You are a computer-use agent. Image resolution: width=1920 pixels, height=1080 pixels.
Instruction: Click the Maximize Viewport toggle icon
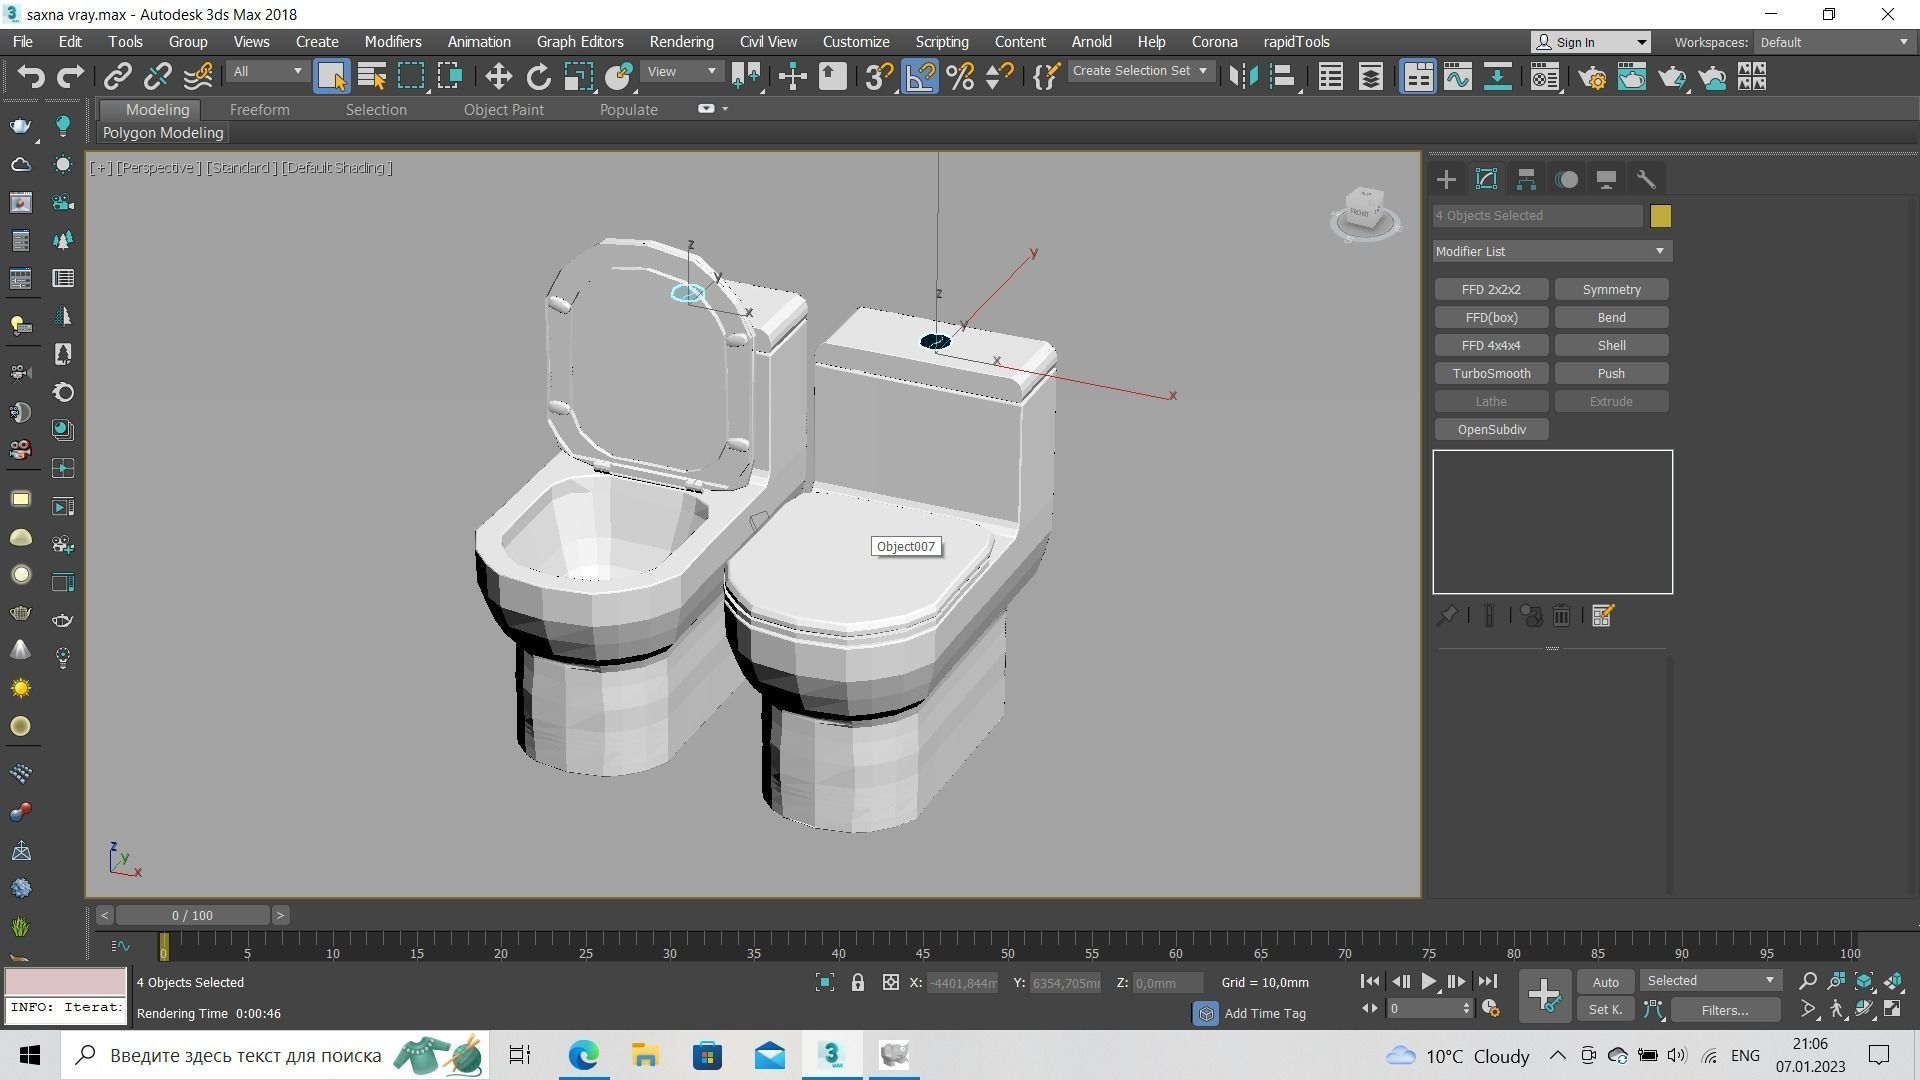click(1893, 1010)
